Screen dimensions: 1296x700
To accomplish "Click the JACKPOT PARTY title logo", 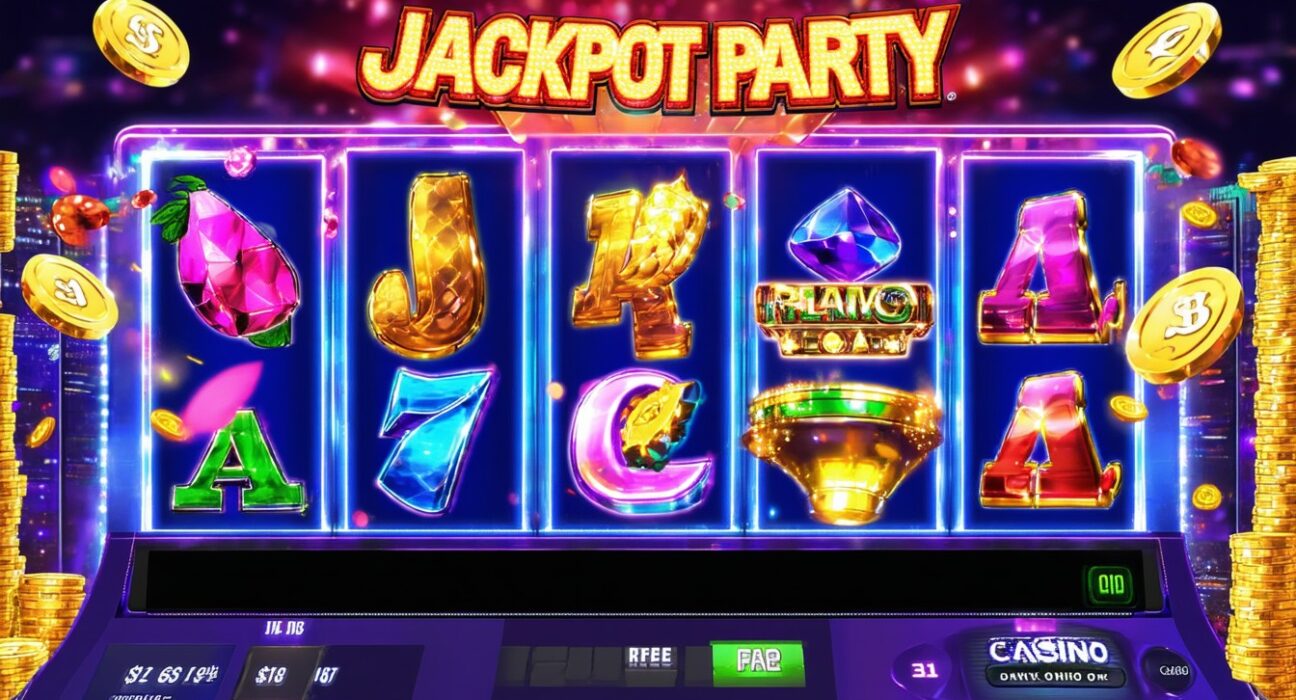I will click(x=654, y=56).
